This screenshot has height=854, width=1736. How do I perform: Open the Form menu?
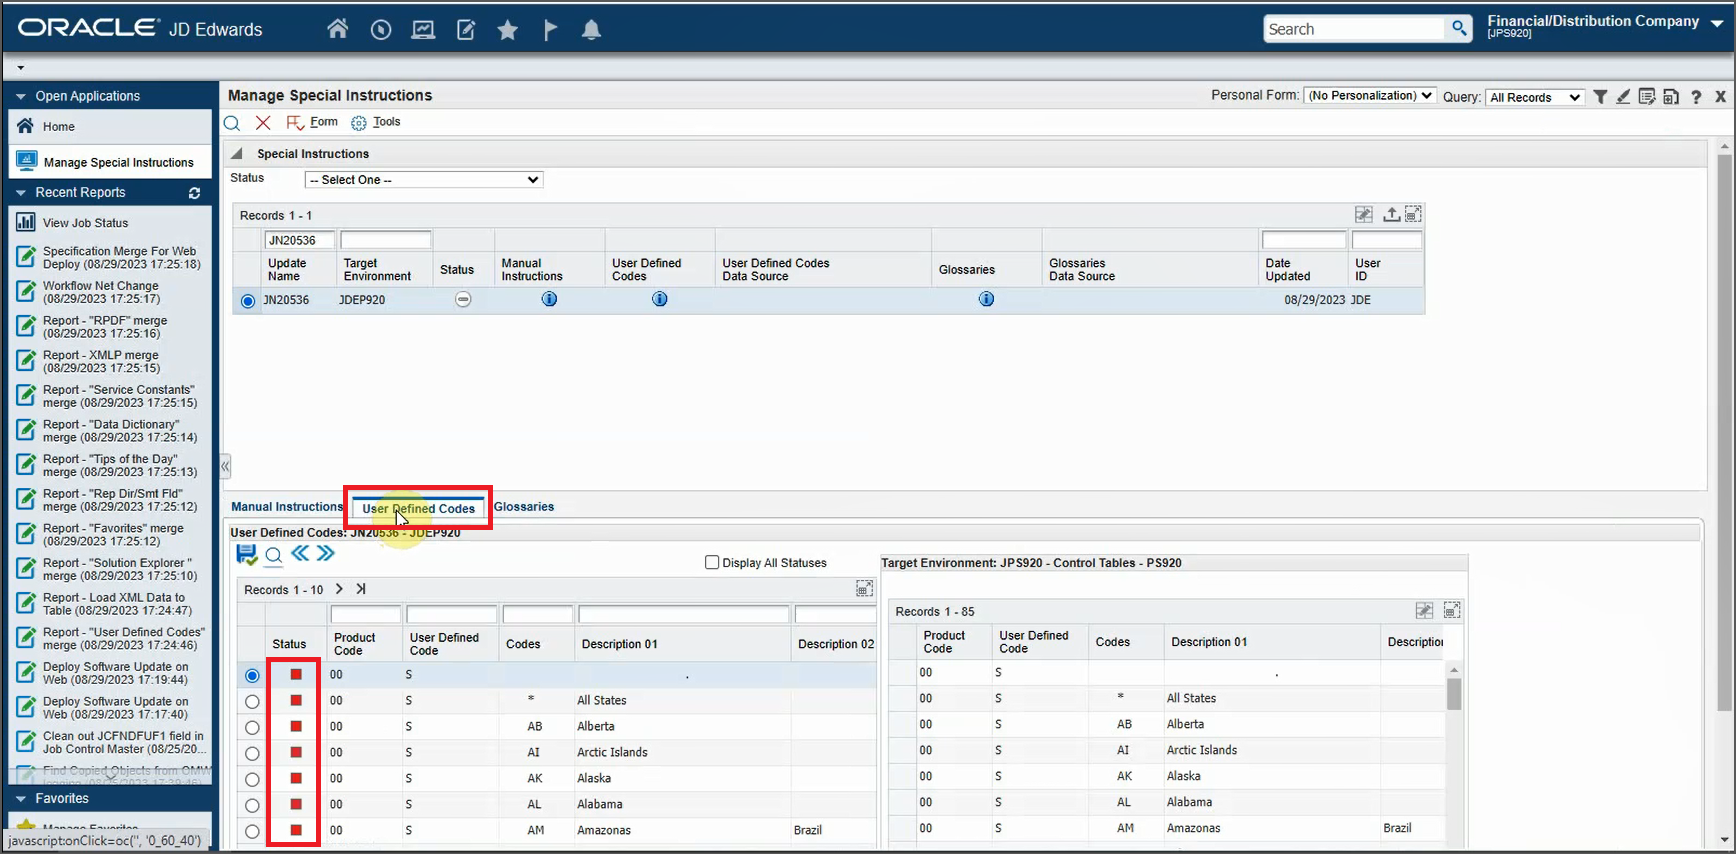coord(312,122)
